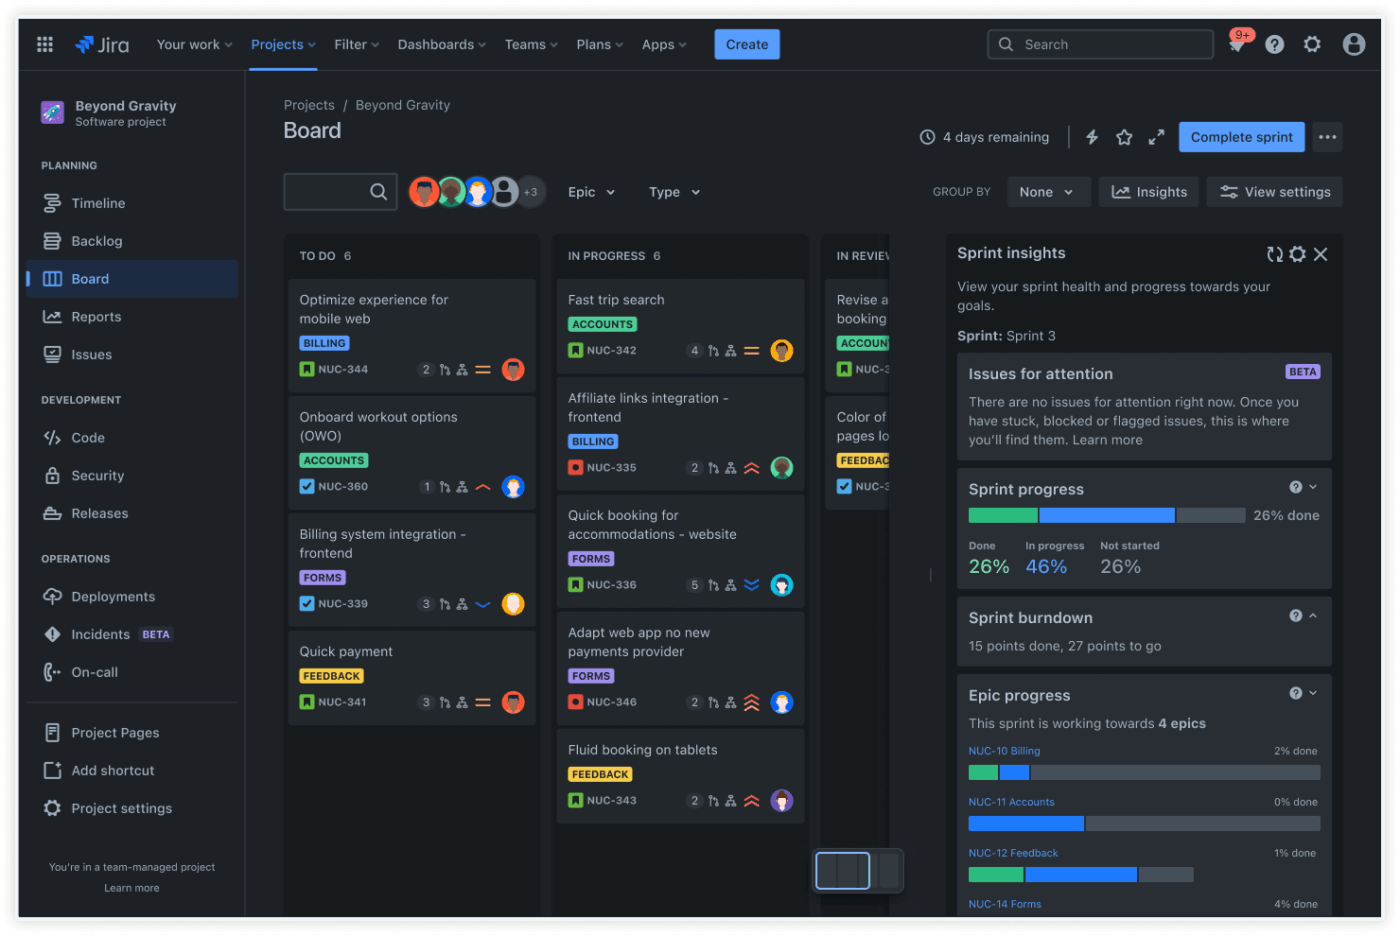Image resolution: width=1400 pixels, height=936 pixels.
Task: Open Sprint insights settings gear
Action: click(1297, 254)
